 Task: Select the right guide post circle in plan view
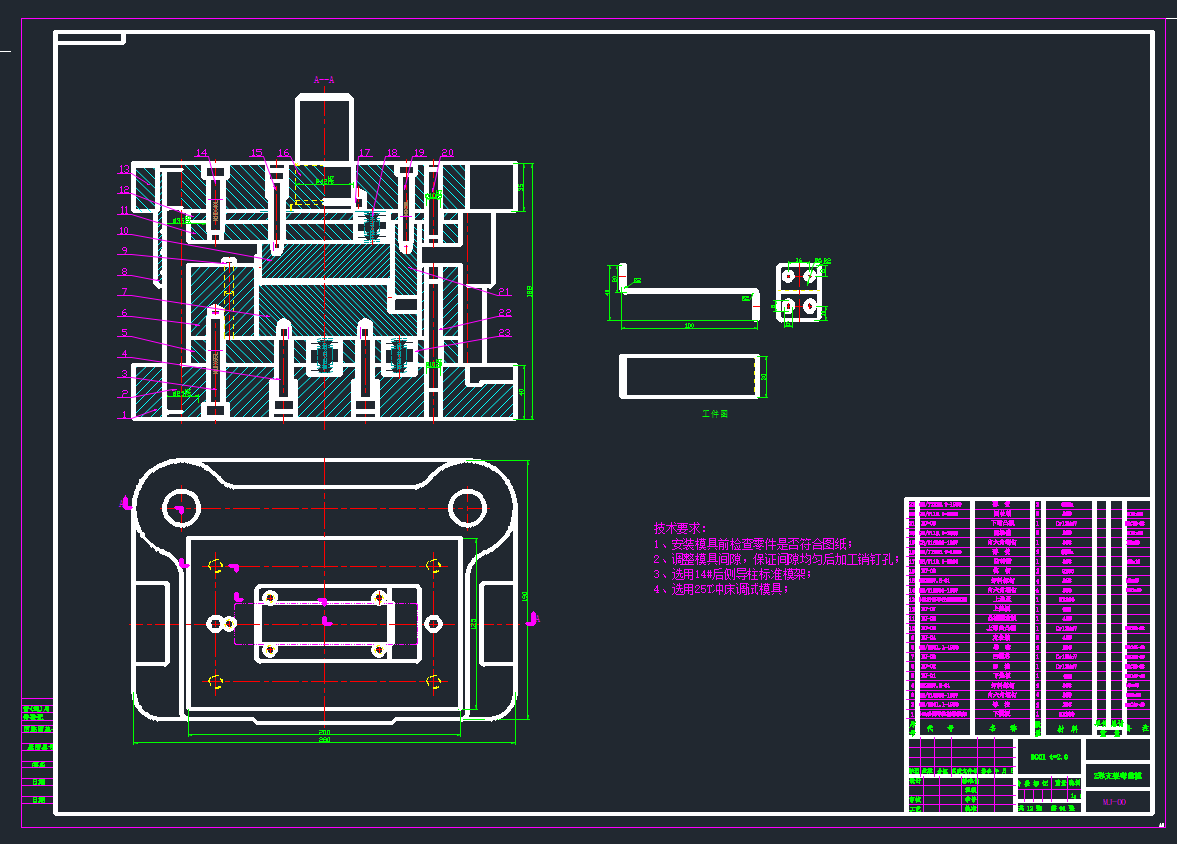click(x=468, y=508)
